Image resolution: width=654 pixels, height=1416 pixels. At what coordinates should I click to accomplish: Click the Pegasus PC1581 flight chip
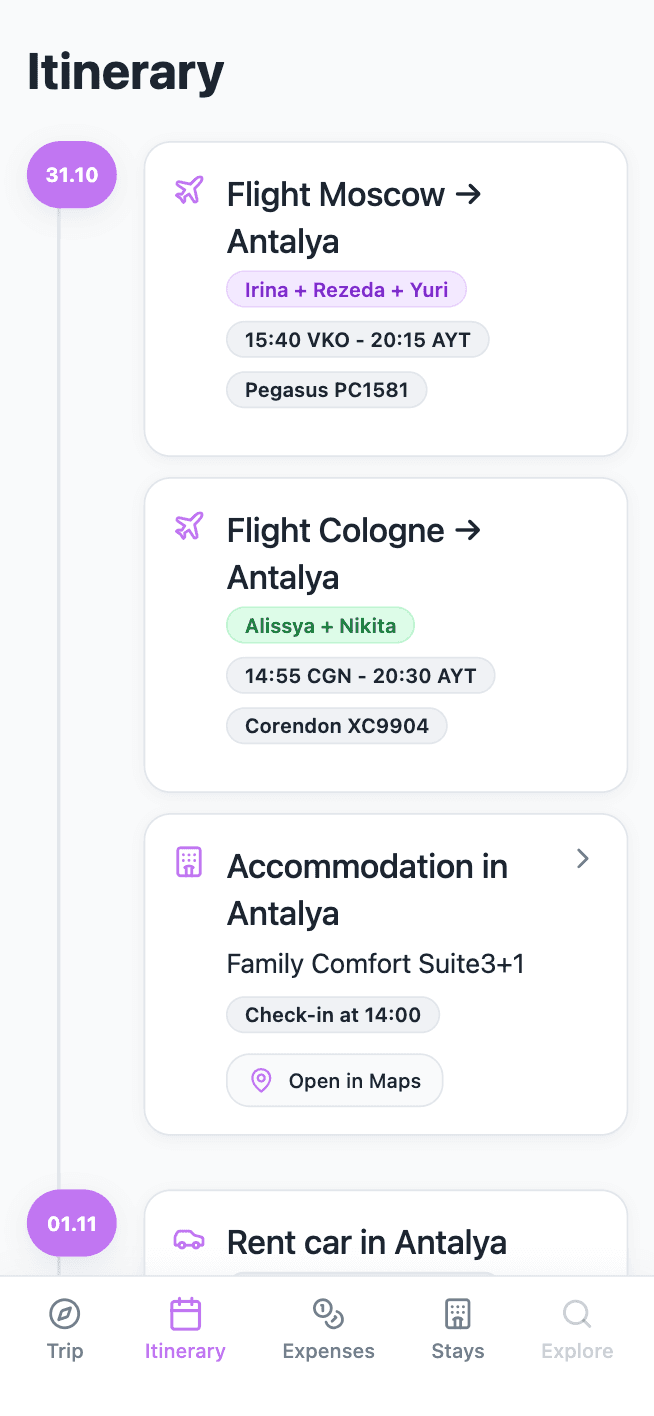[327, 390]
